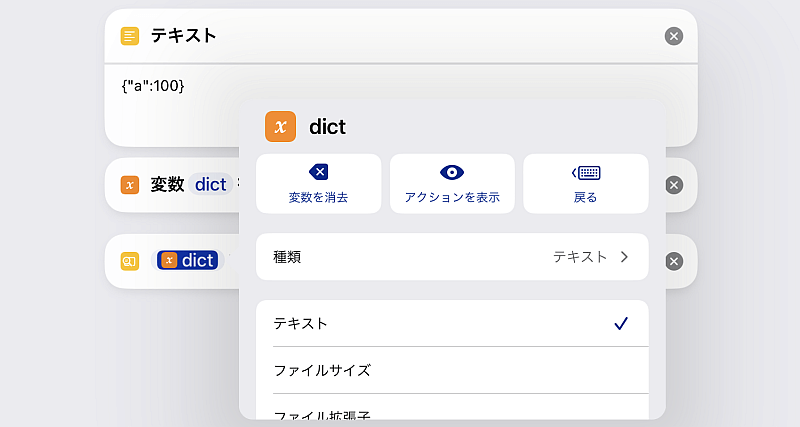This screenshot has height=427, width=800.
Task: Select the blue dict variable token
Action: click(x=188, y=261)
